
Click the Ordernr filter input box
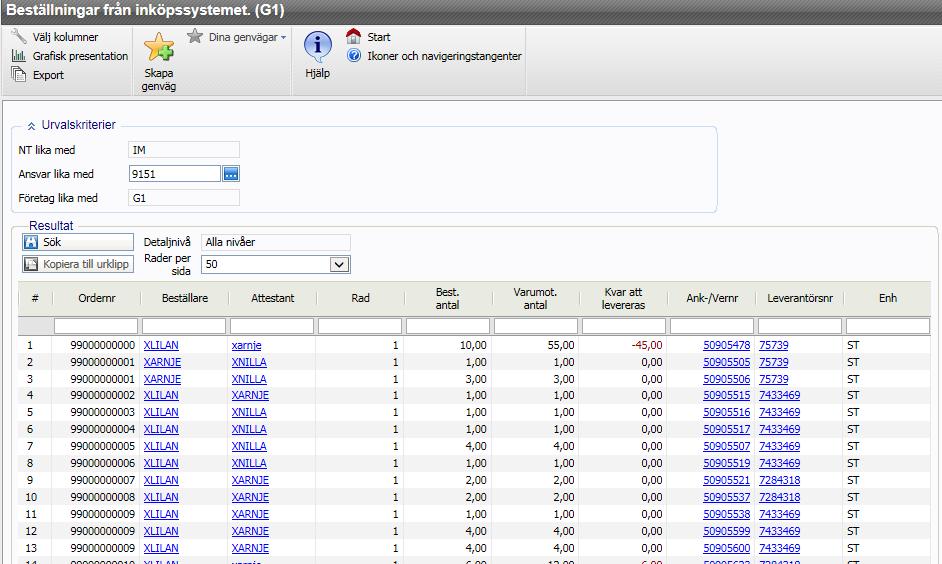[x=96, y=326]
